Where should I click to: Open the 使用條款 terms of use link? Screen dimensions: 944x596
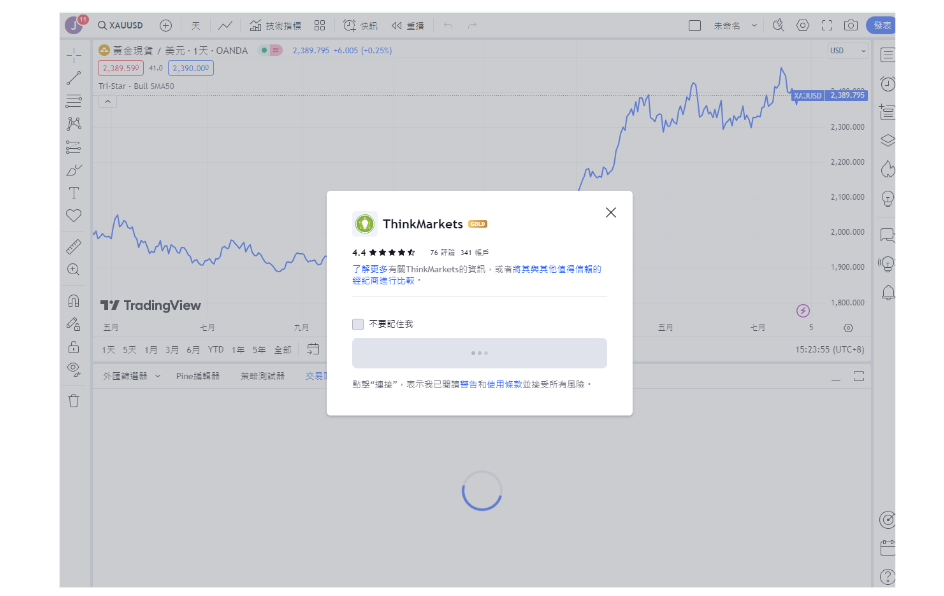click(504, 384)
